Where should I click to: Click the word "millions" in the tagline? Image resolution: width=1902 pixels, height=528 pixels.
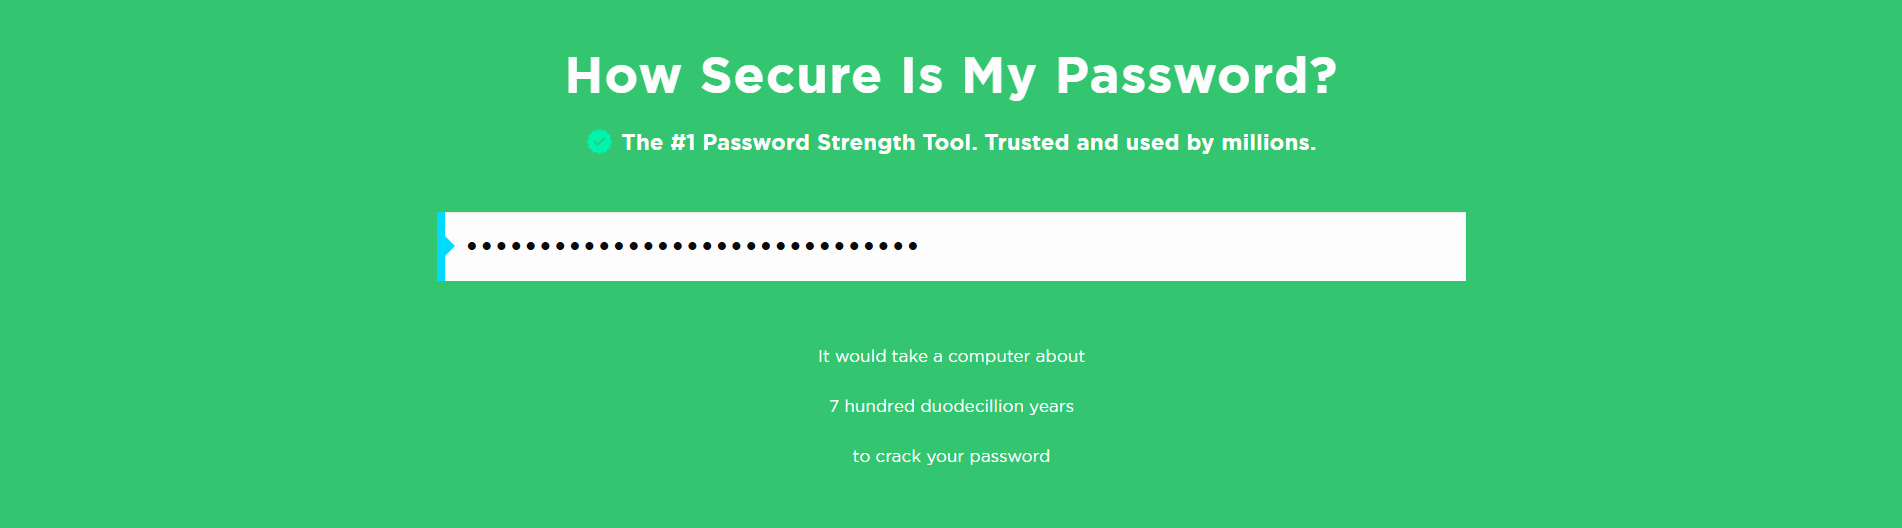(1266, 143)
